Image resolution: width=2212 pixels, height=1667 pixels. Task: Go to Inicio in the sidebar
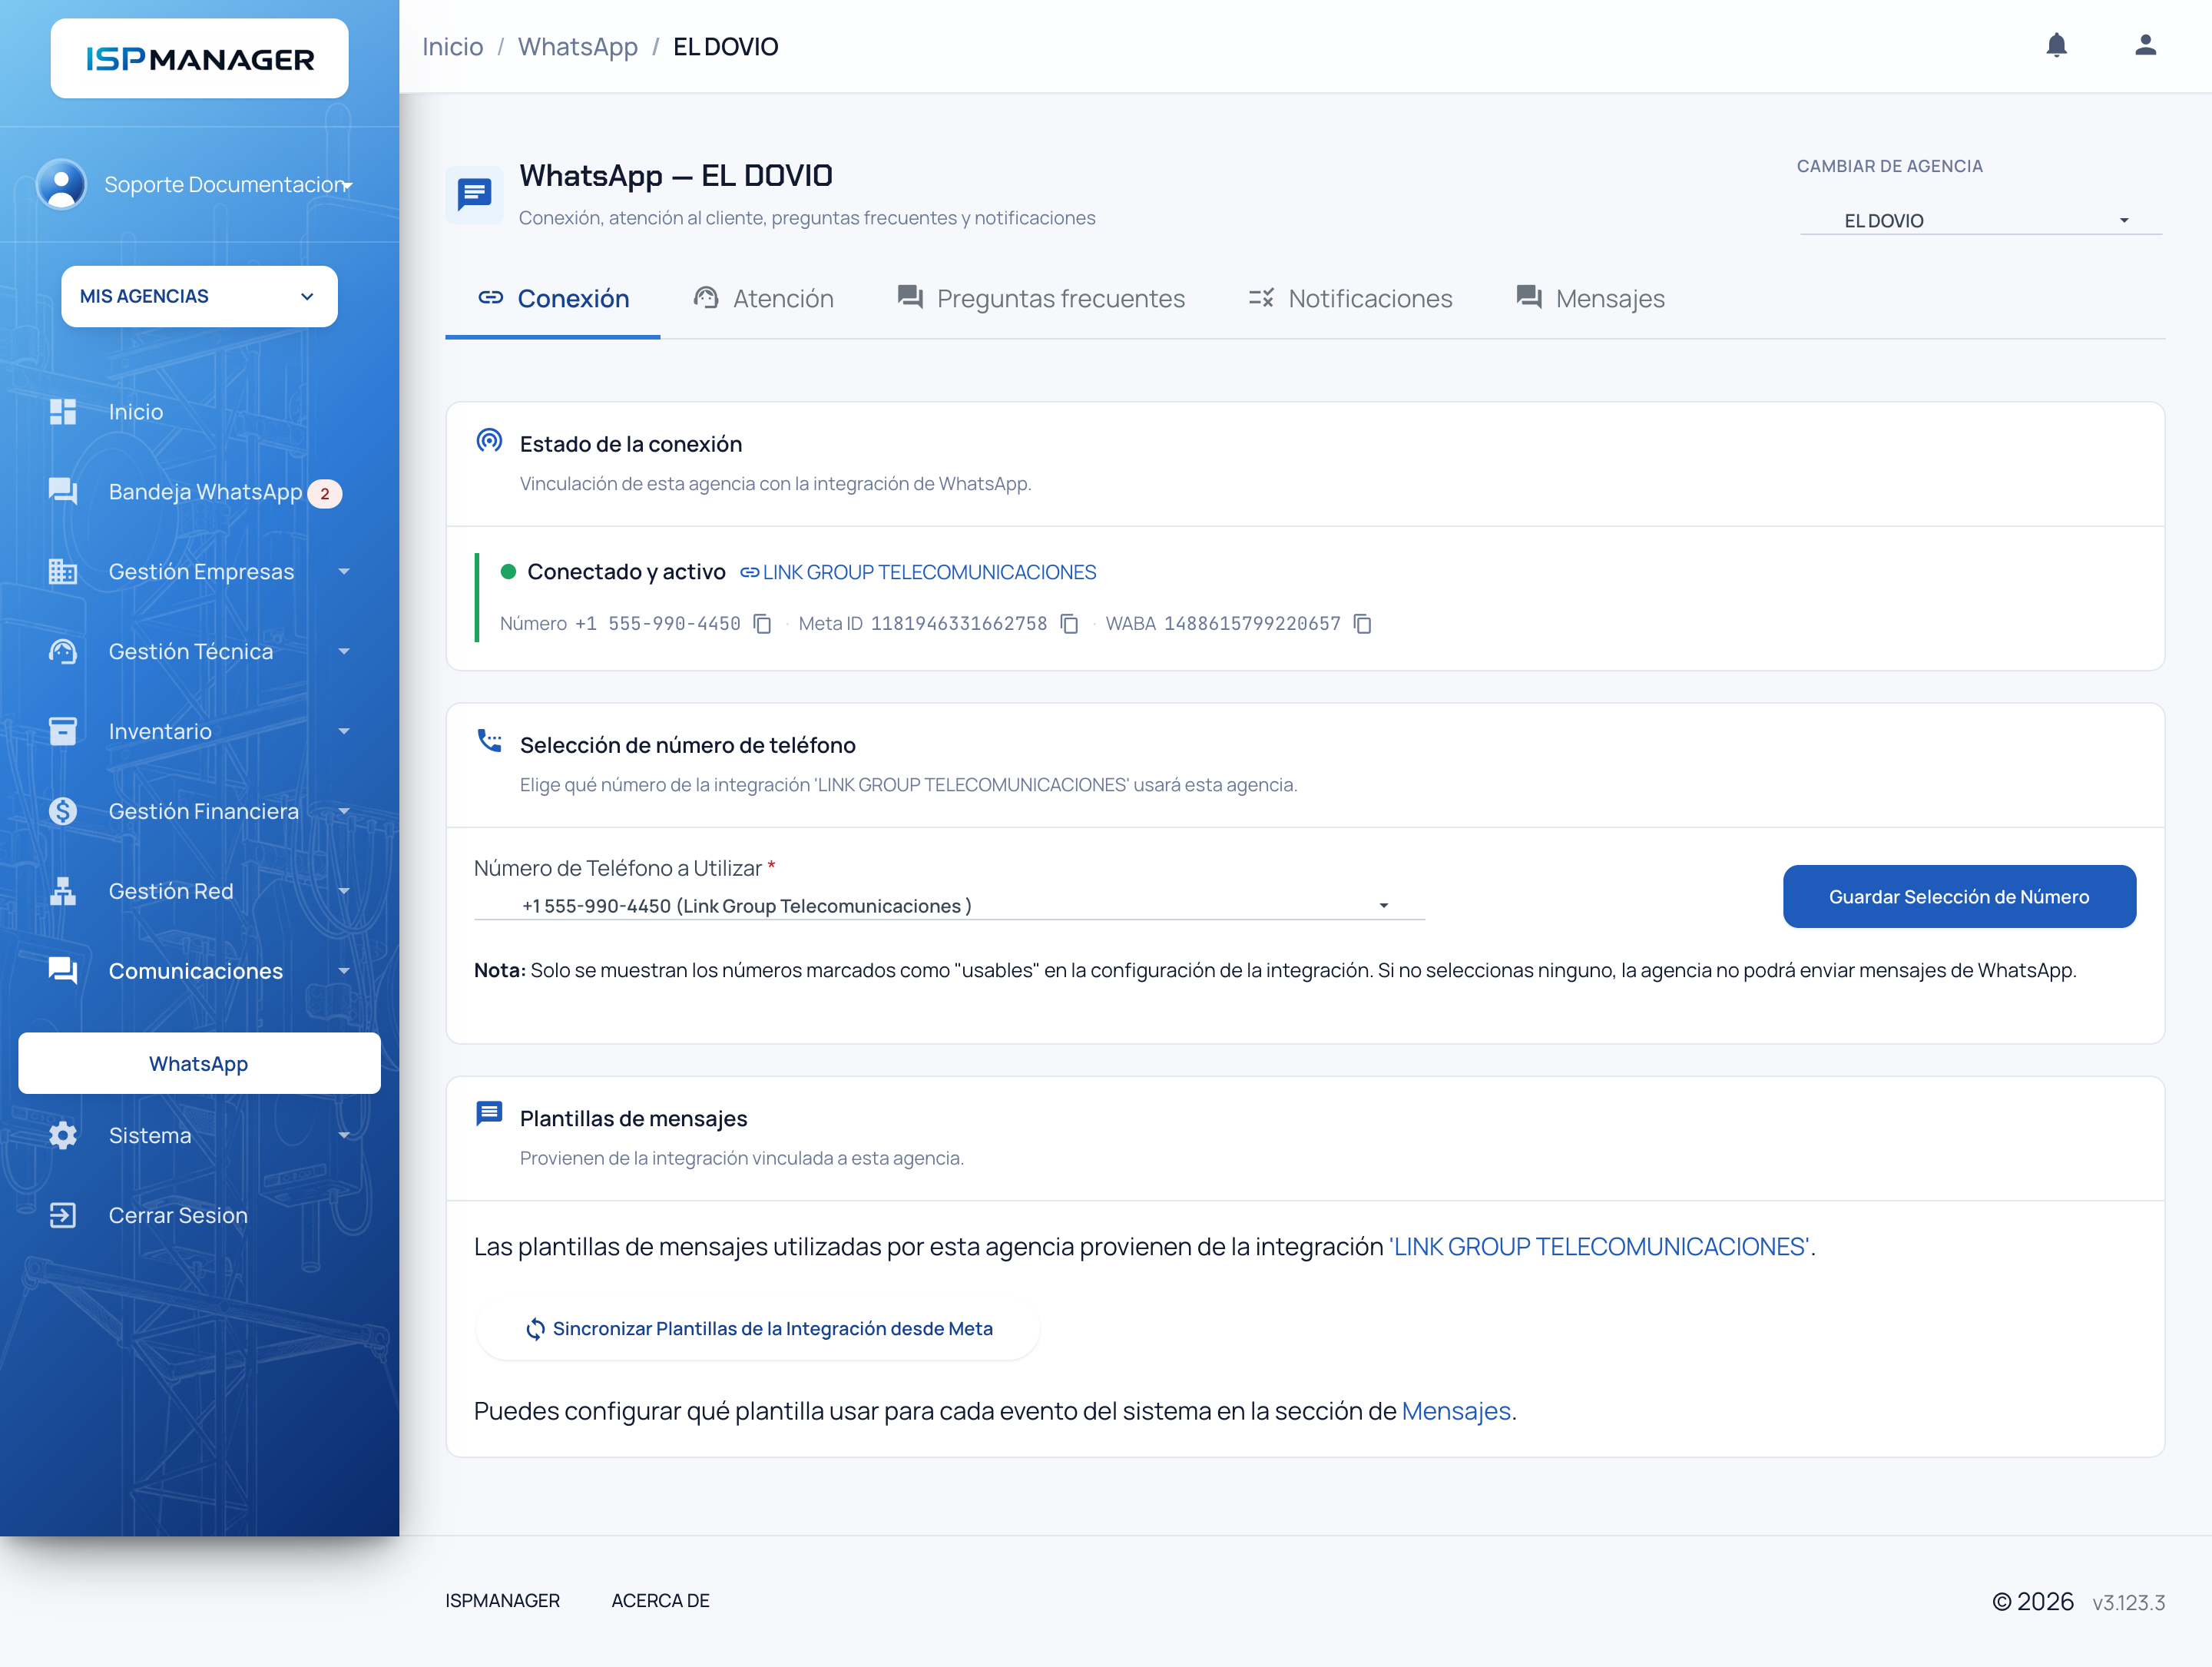pos(135,412)
